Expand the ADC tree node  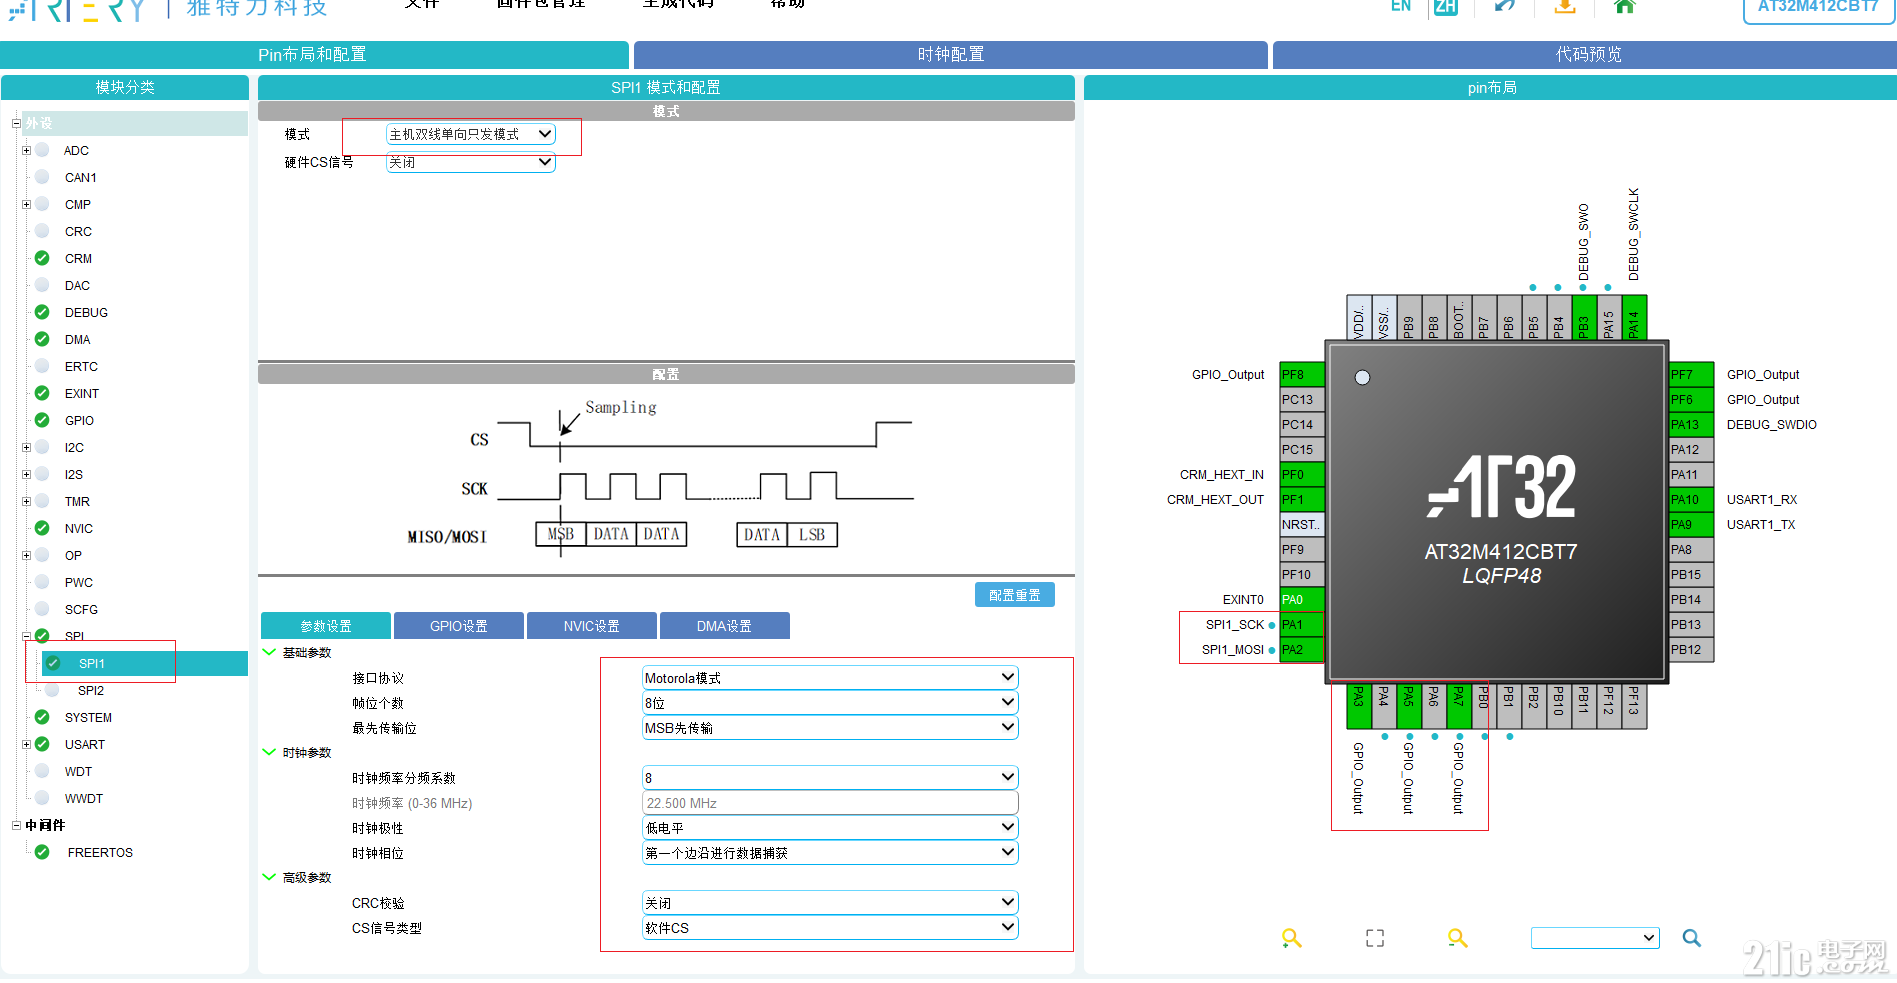pos(26,150)
